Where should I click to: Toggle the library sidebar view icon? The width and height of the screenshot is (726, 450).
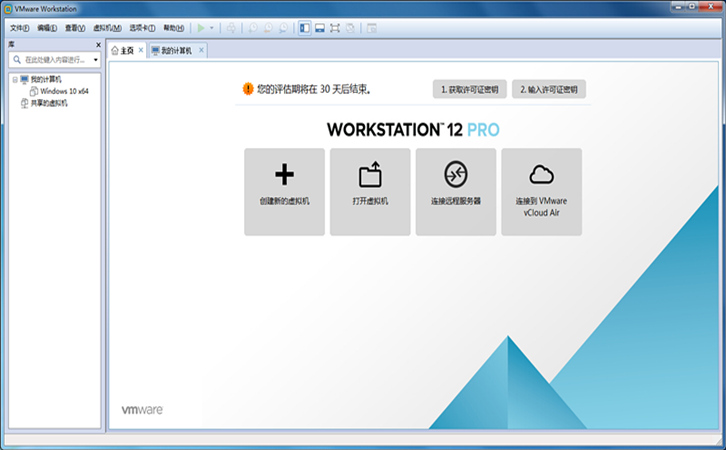click(304, 28)
